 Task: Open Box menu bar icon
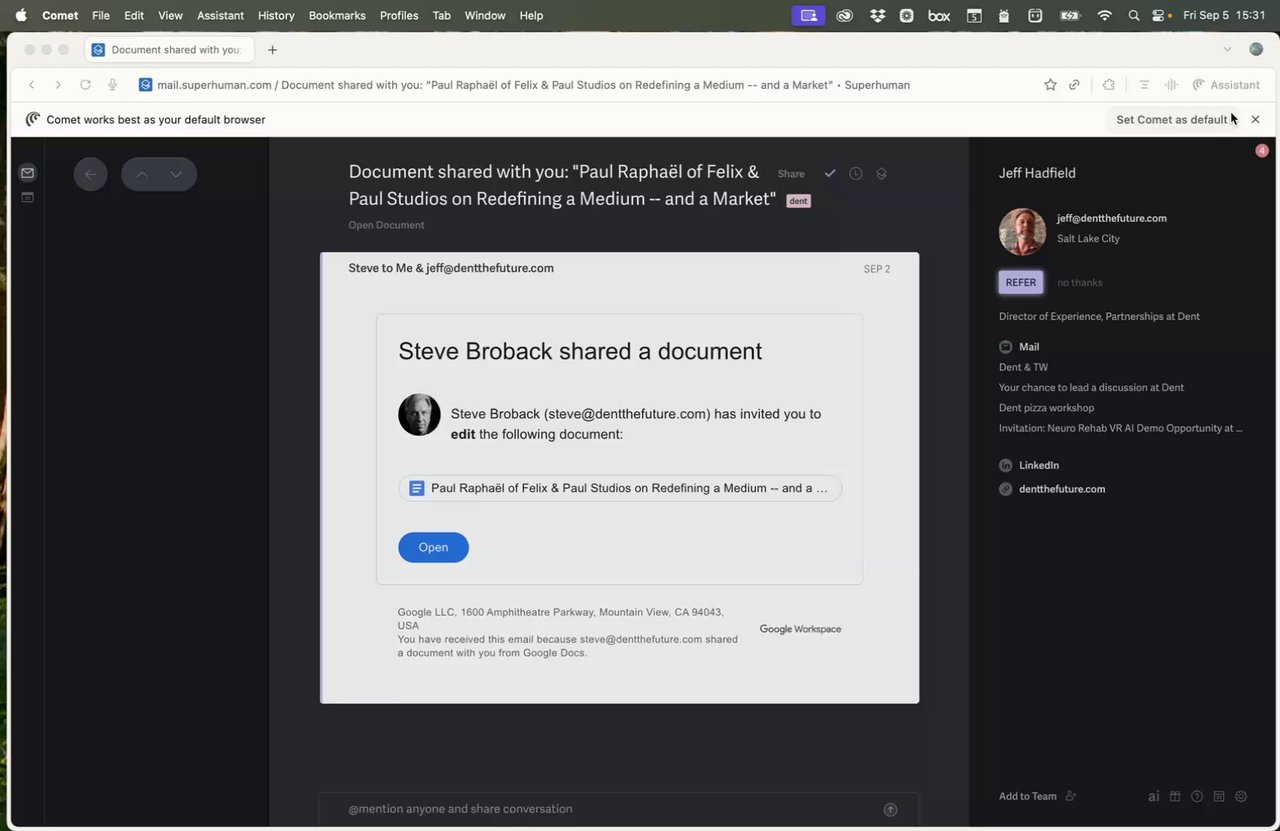pos(939,15)
